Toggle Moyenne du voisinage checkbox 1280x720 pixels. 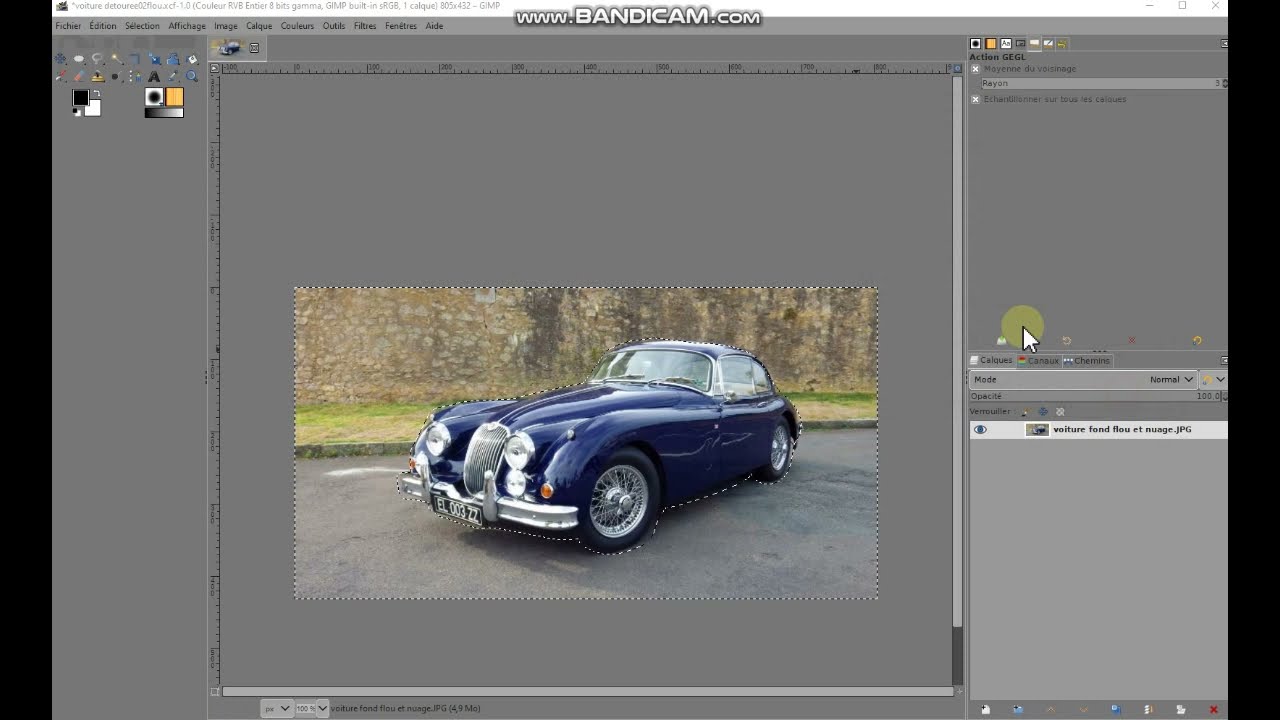point(975,69)
